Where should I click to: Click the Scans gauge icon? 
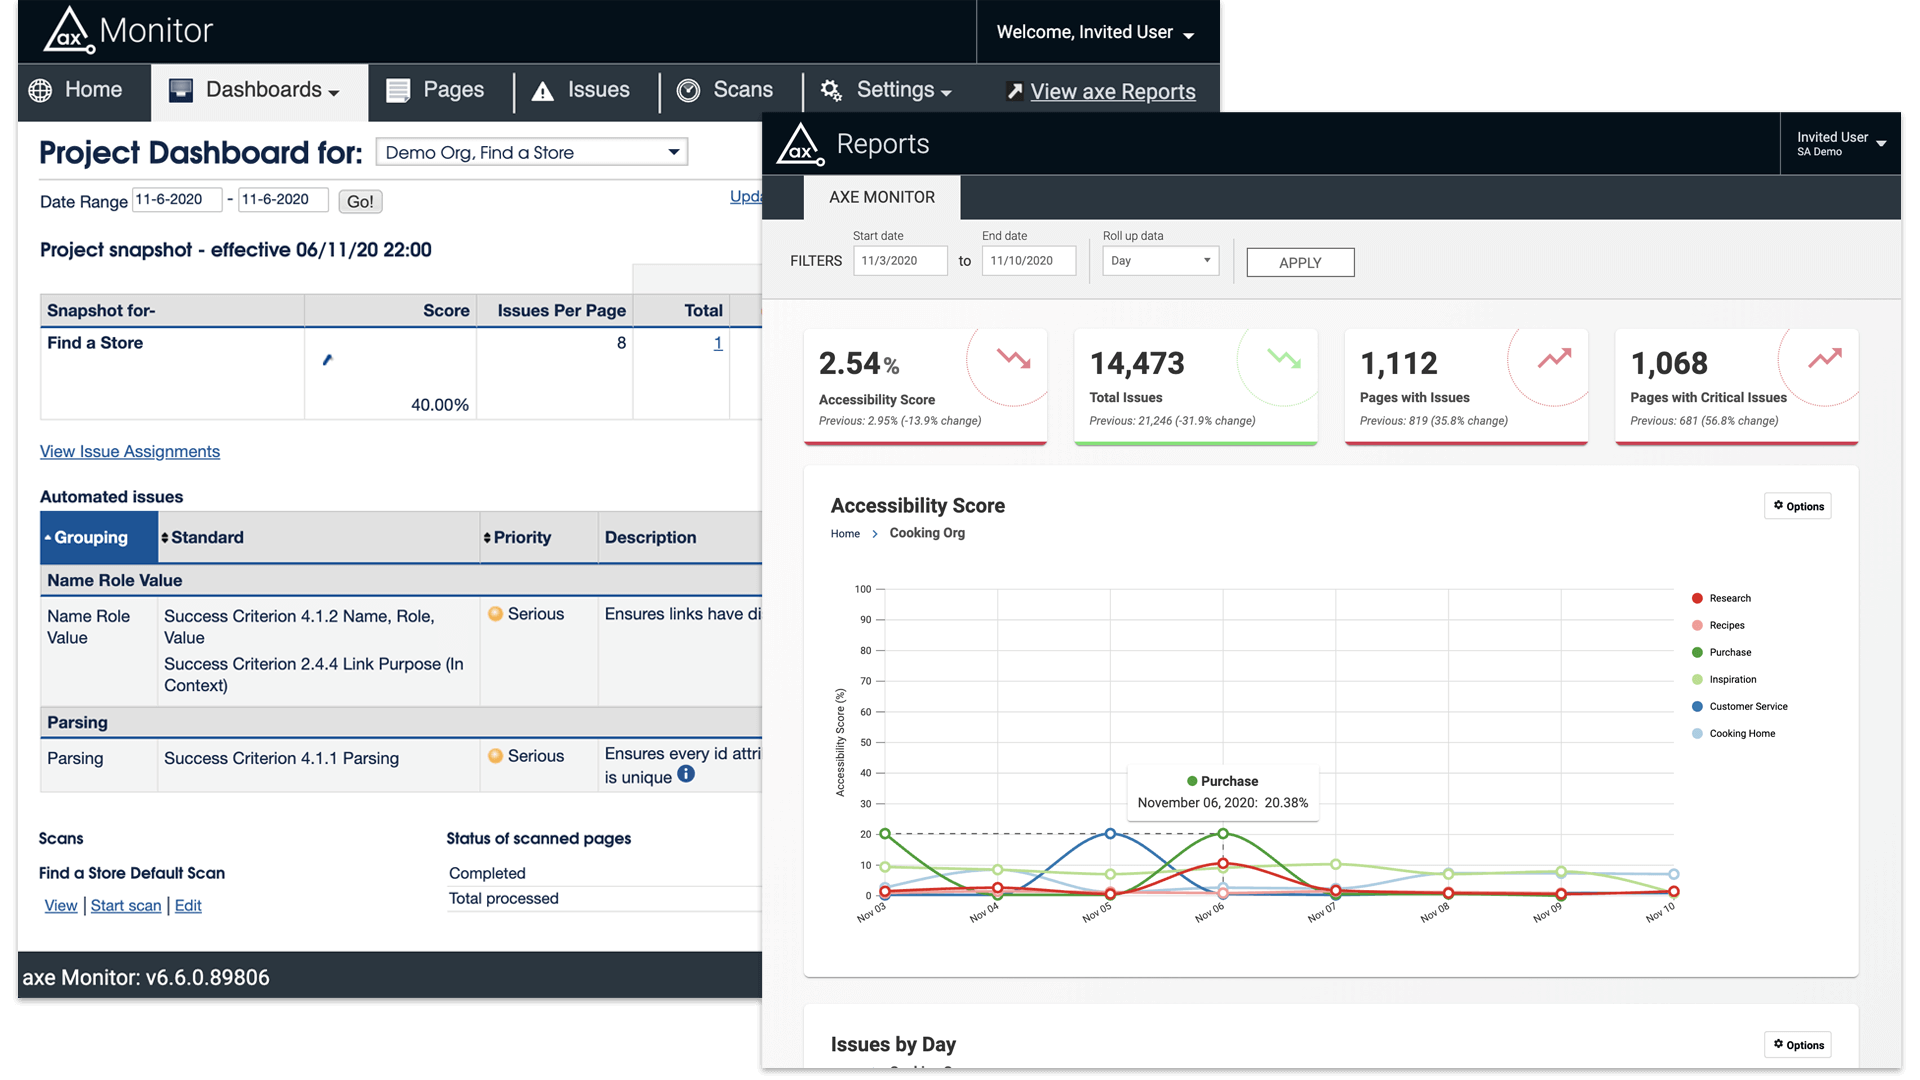click(x=688, y=90)
